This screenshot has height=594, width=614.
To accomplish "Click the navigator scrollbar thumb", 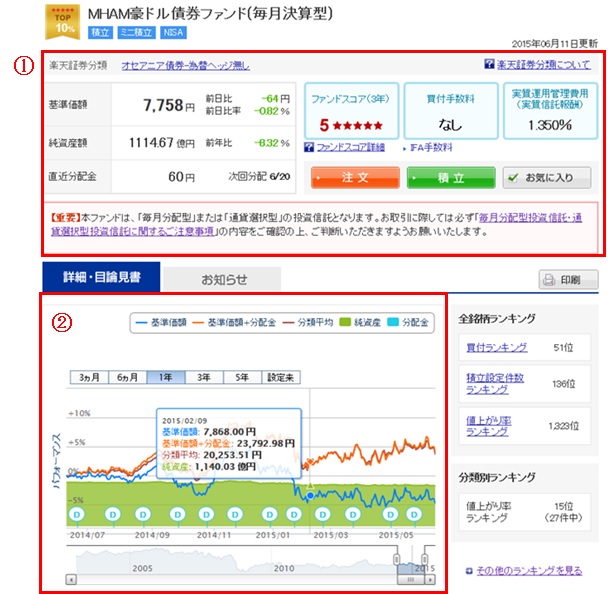I will point(411,579).
